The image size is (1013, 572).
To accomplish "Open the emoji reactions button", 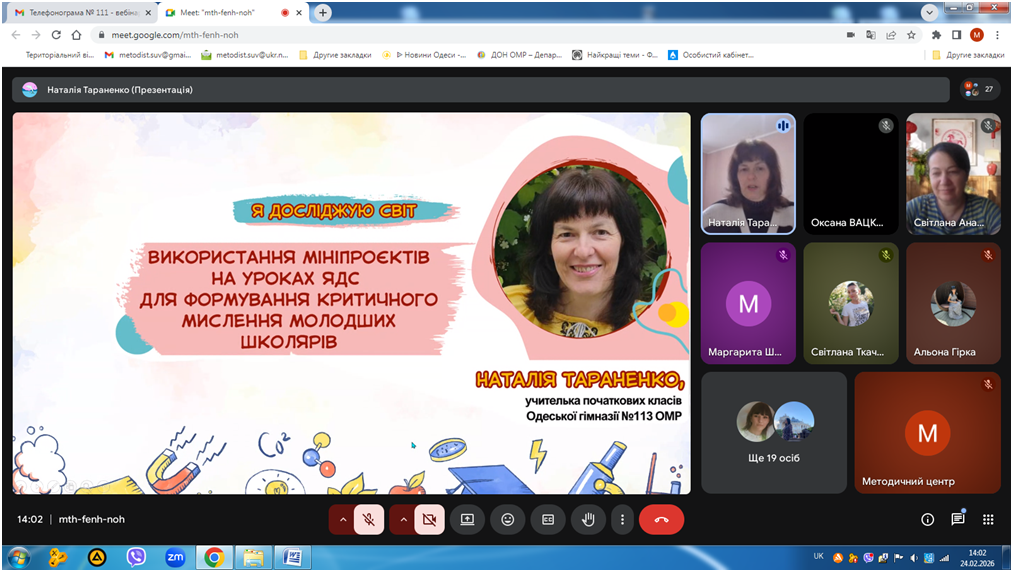I will (508, 520).
